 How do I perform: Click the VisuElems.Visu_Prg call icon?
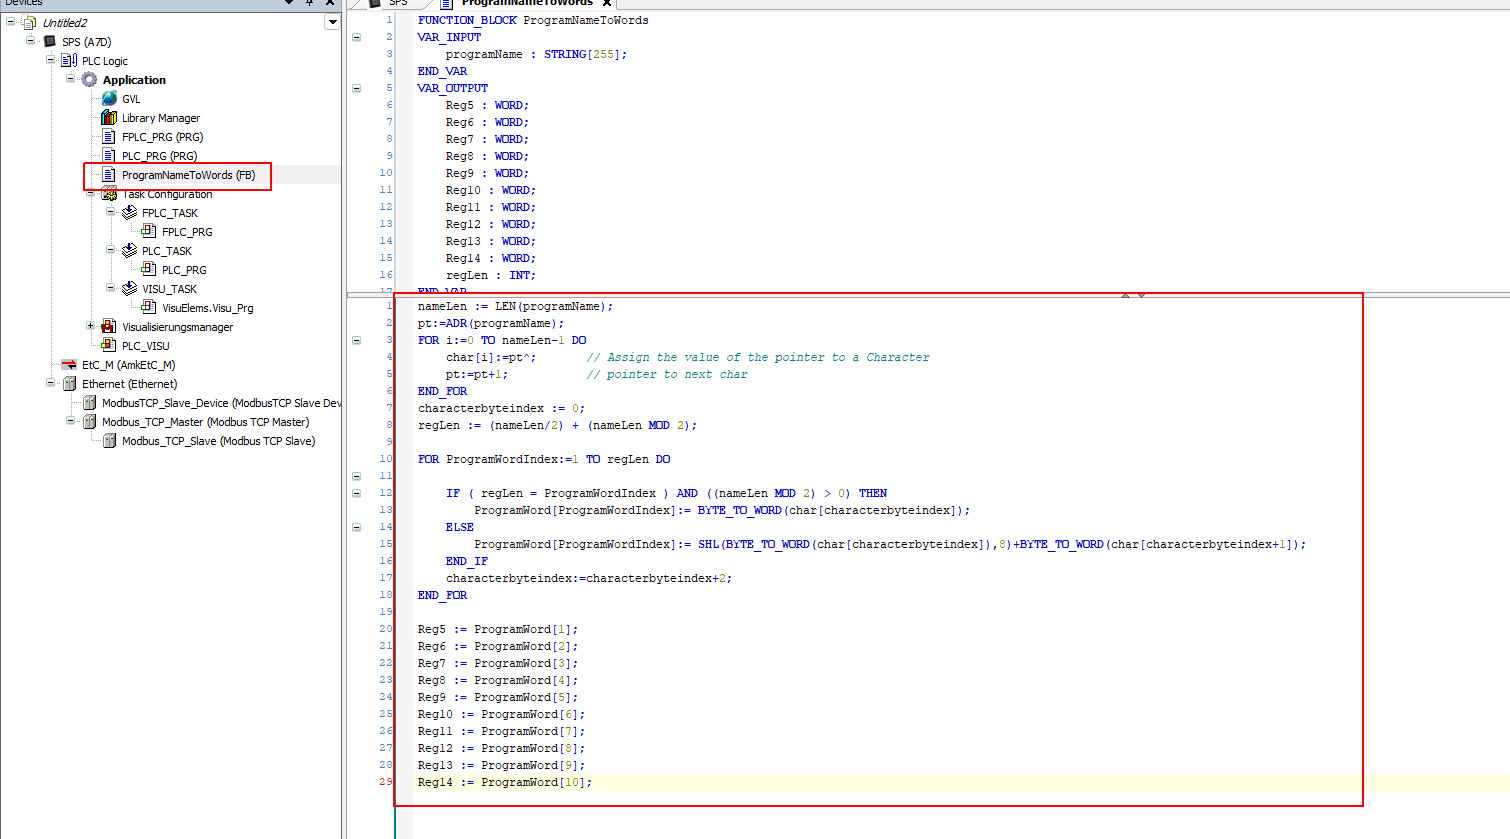click(x=149, y=308)
